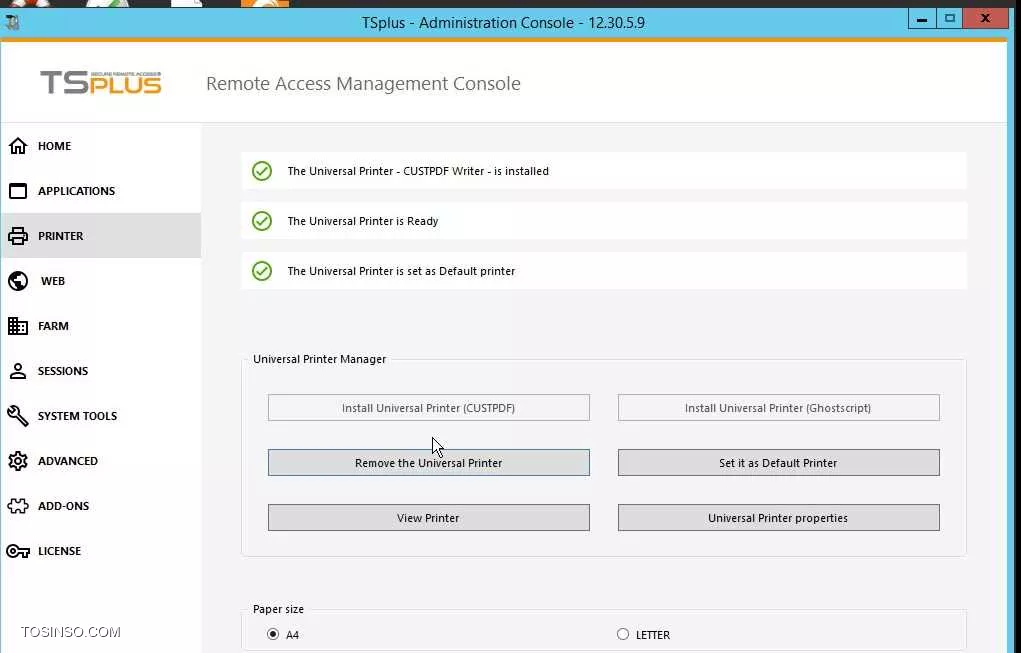Open Universal Printer properties

[778, 518]
